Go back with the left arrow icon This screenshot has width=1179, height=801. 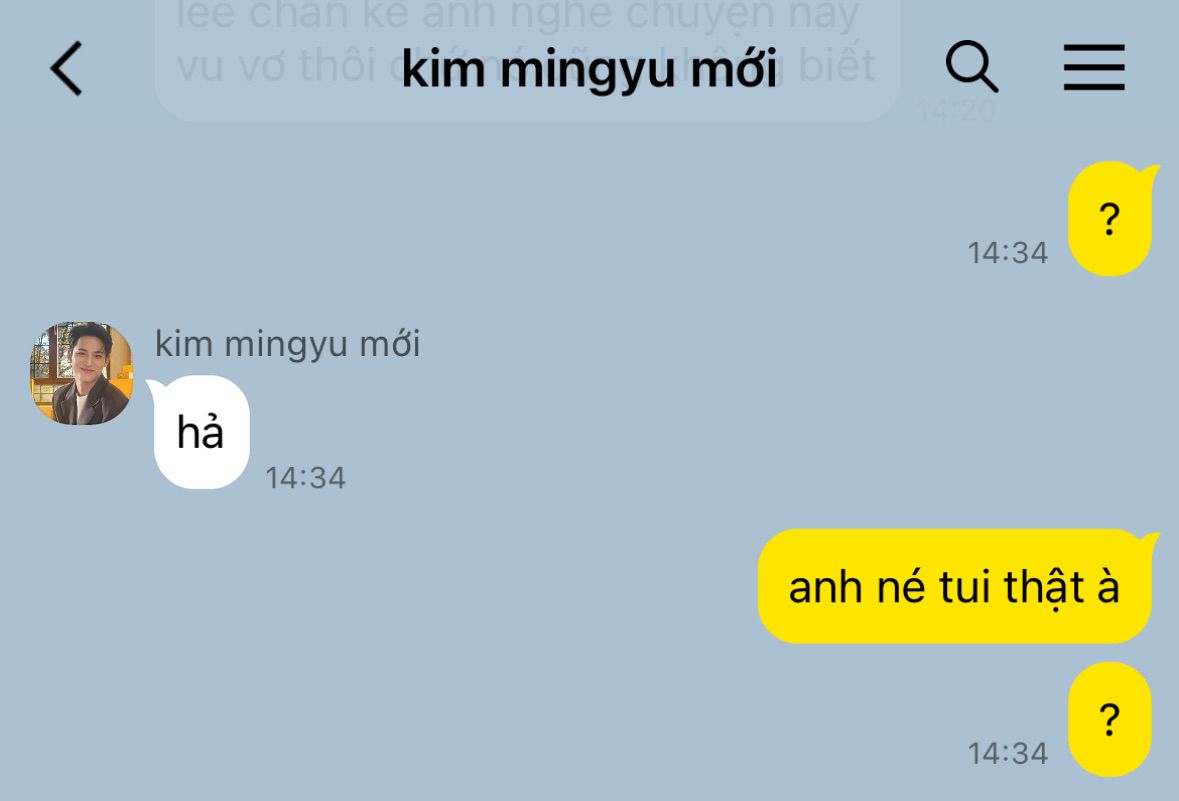tap(66, 68)
